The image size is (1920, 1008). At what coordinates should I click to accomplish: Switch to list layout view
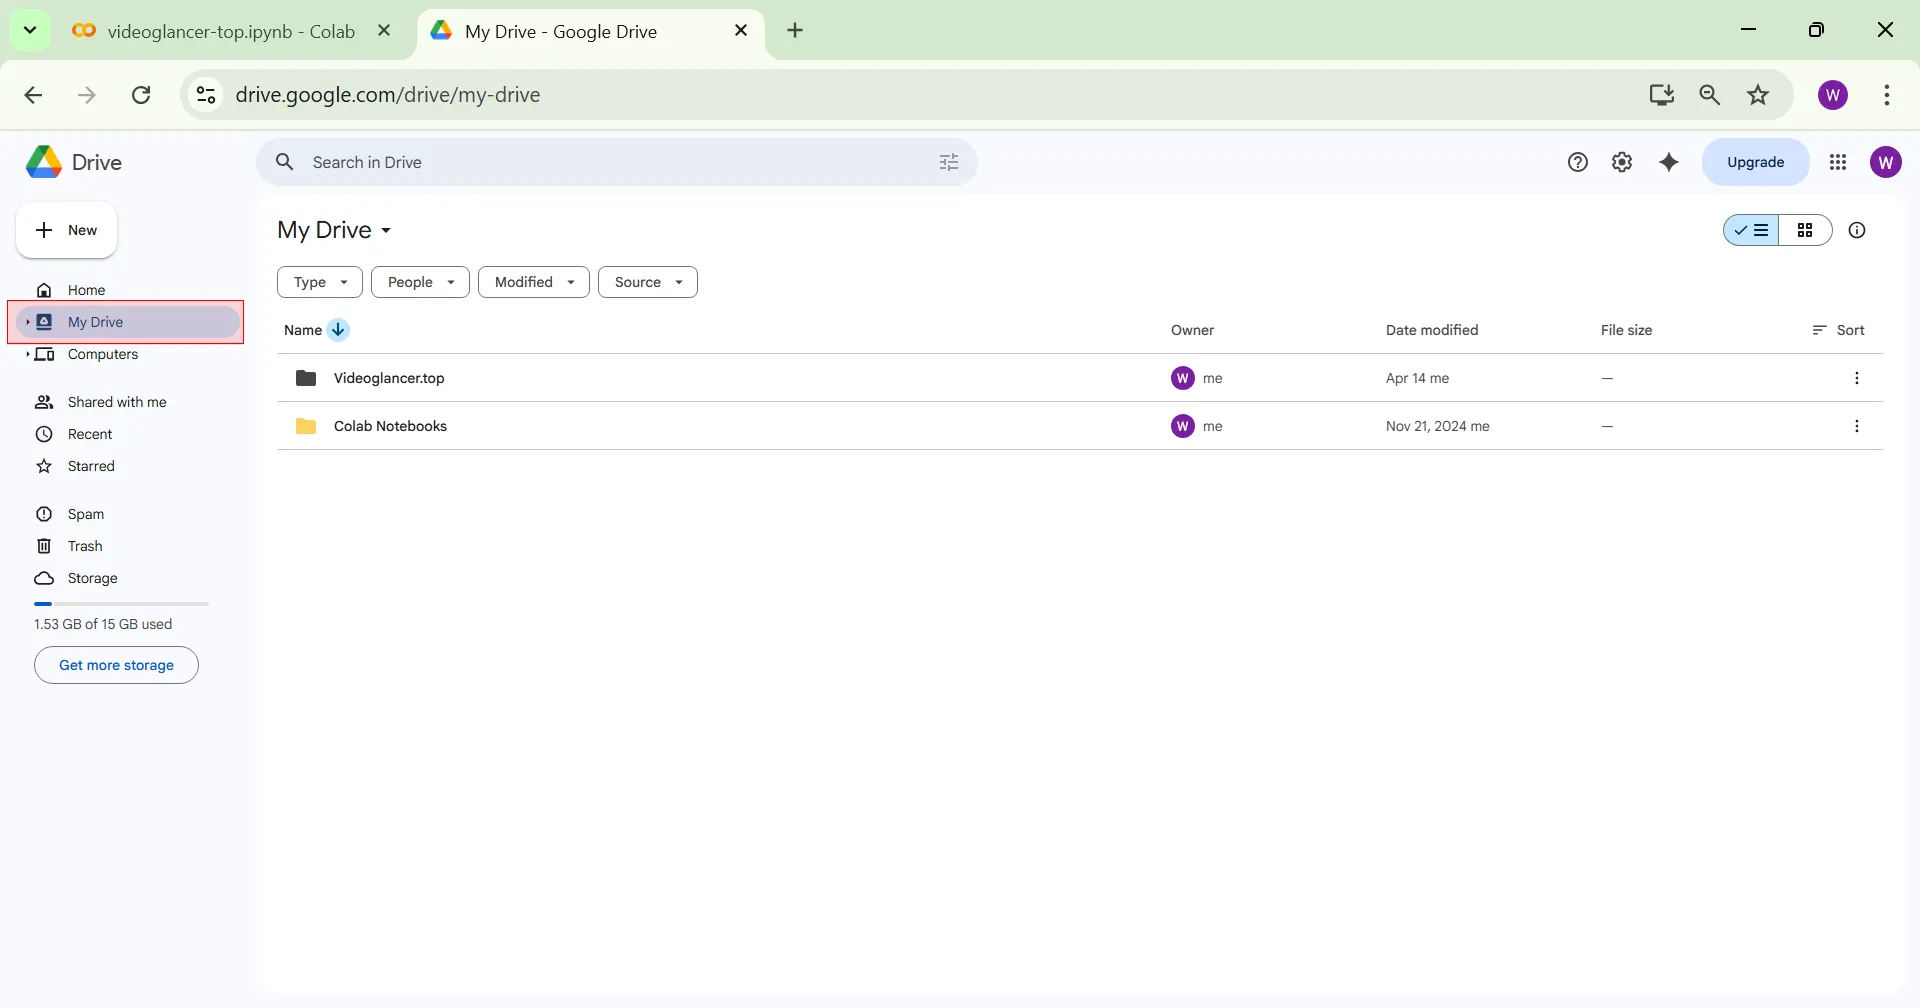(x=1751, y=230)
